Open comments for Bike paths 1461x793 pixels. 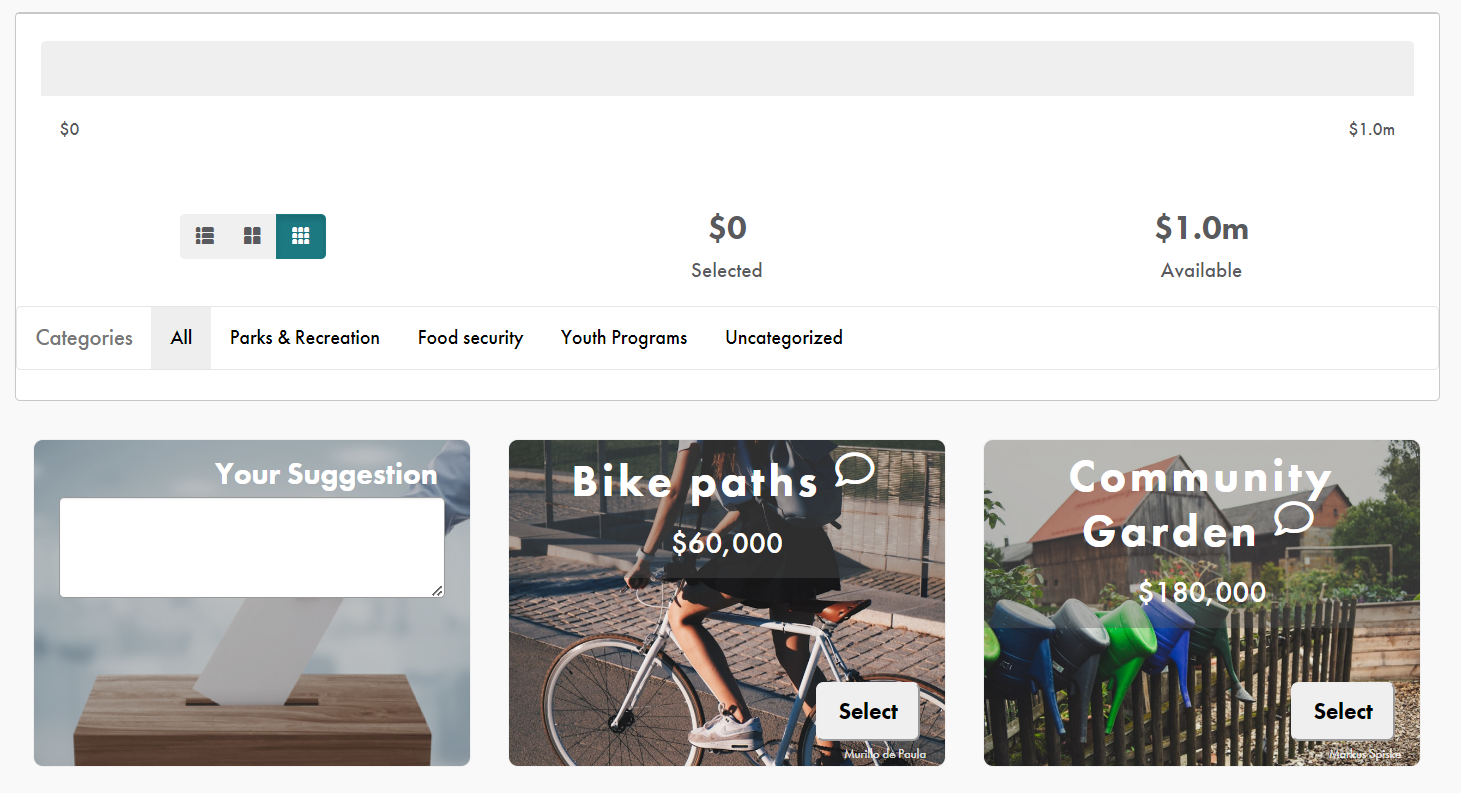854,468
